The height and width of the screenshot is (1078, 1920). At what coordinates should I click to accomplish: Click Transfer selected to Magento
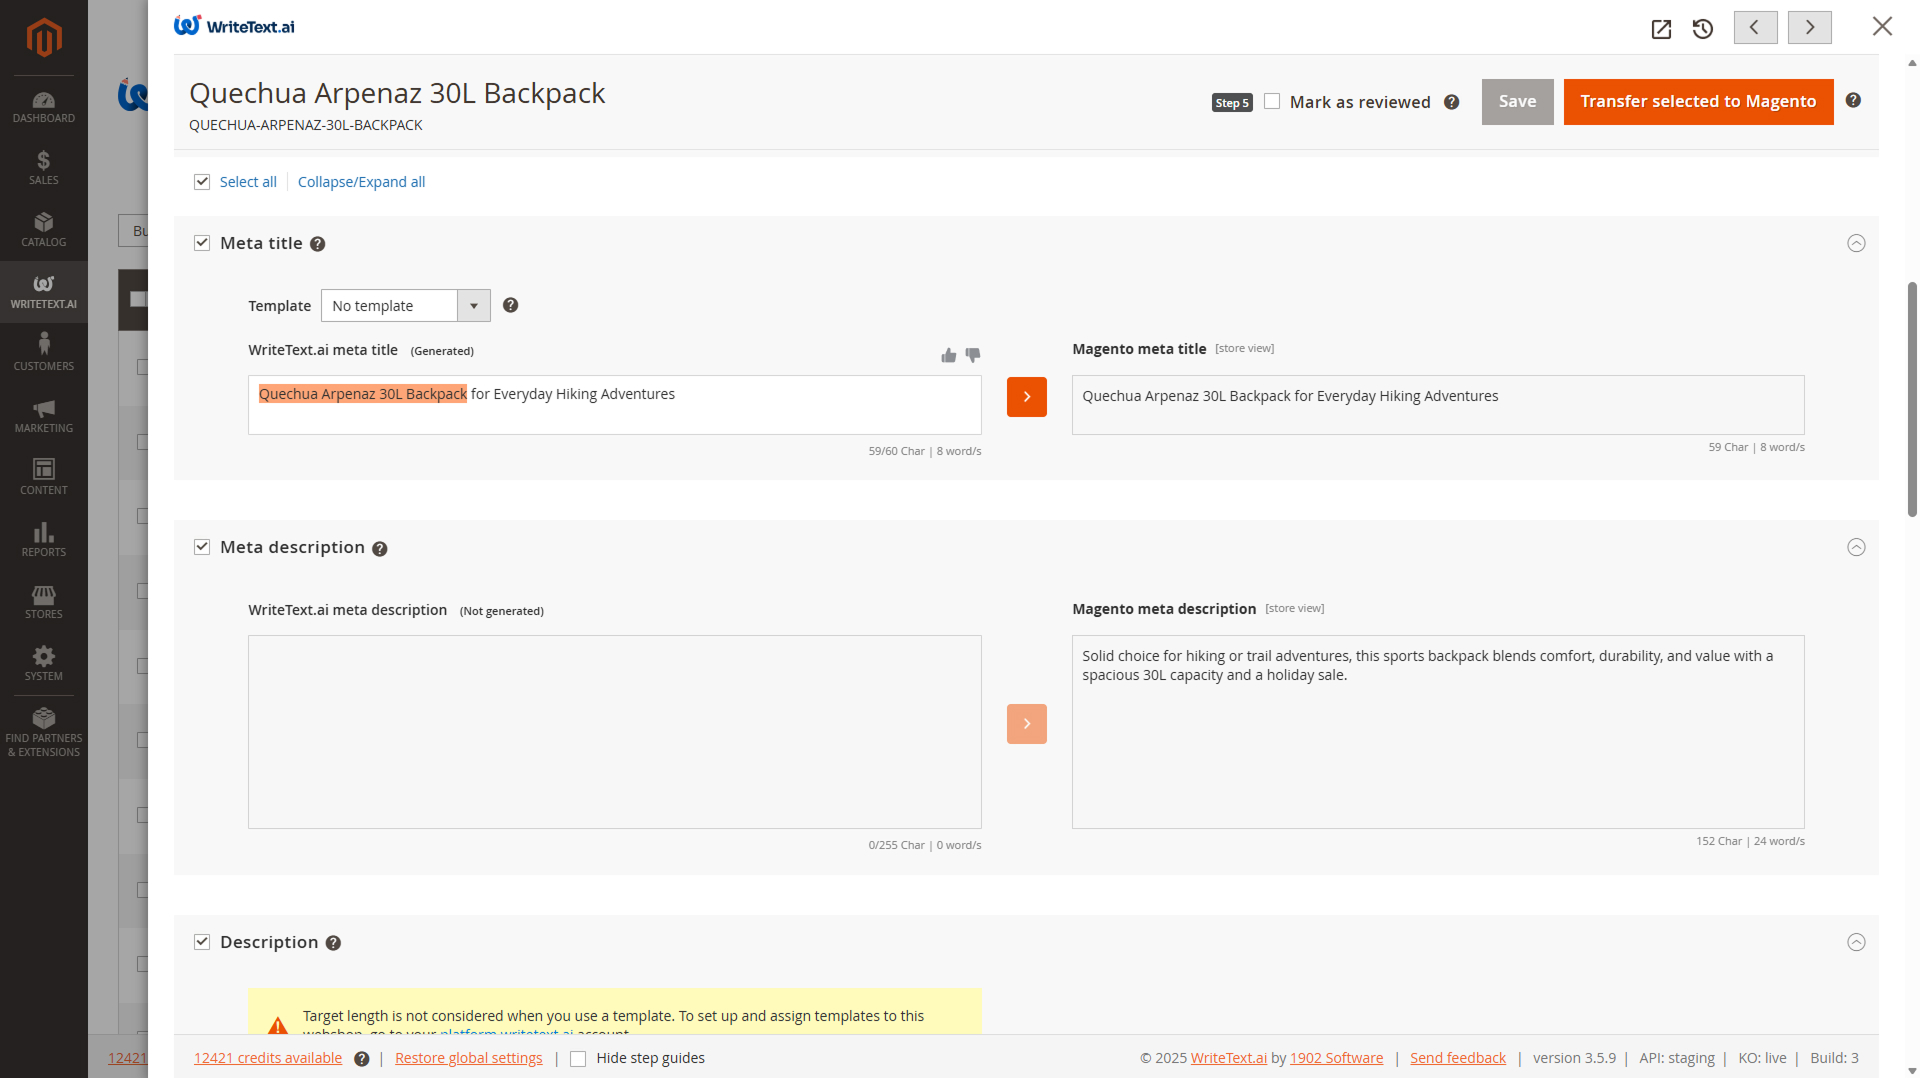1698,101
